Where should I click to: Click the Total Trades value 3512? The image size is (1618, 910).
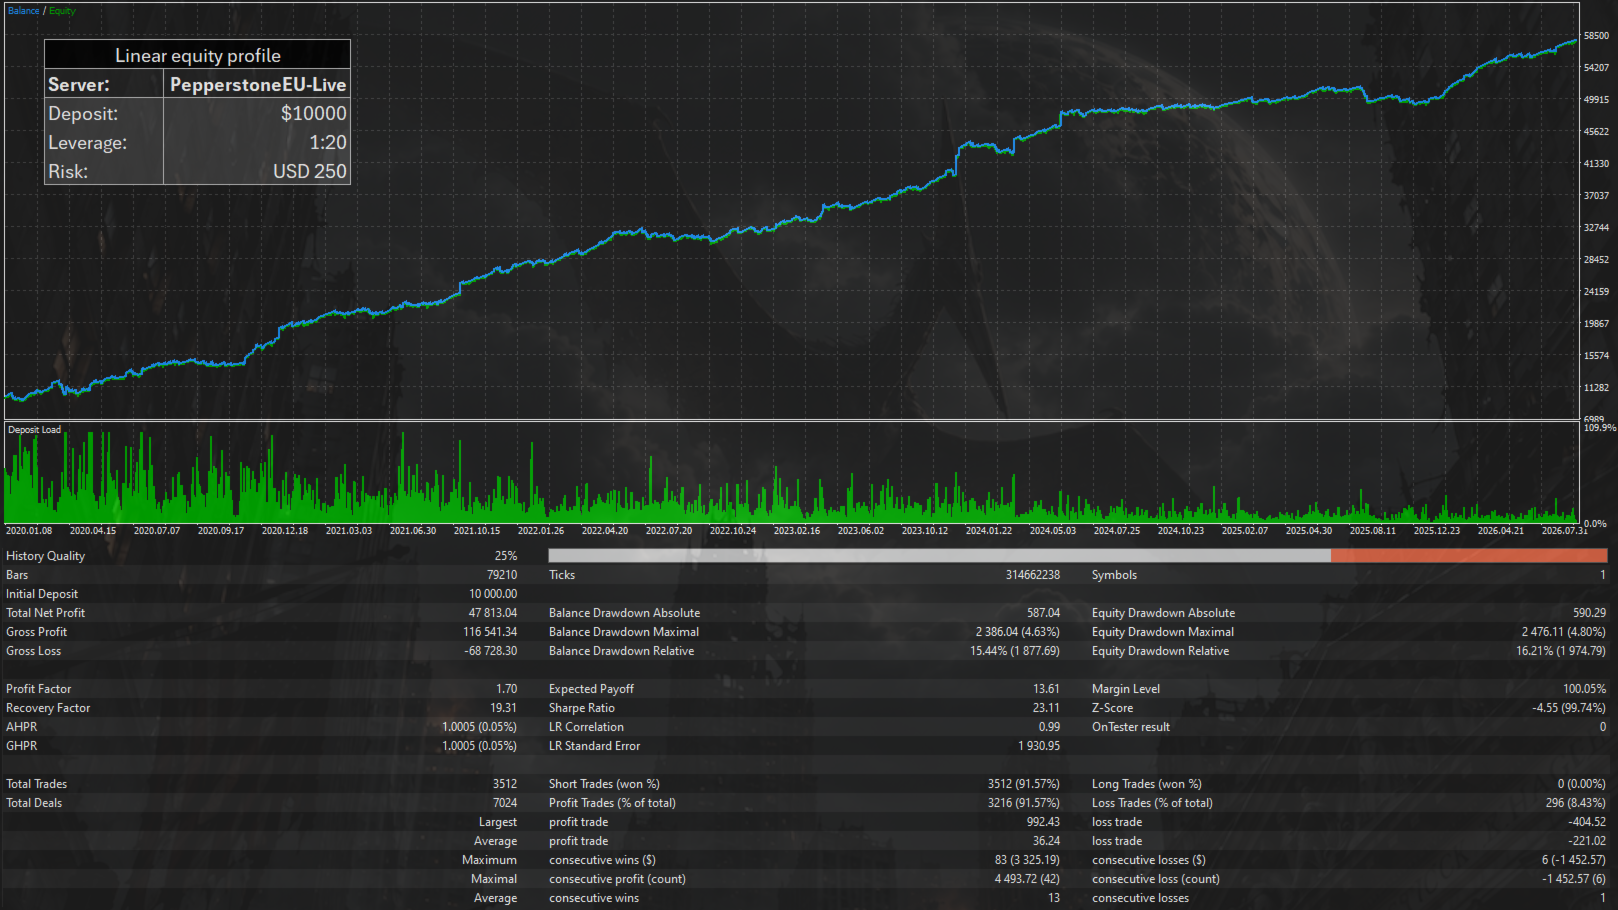pos(505,784)
